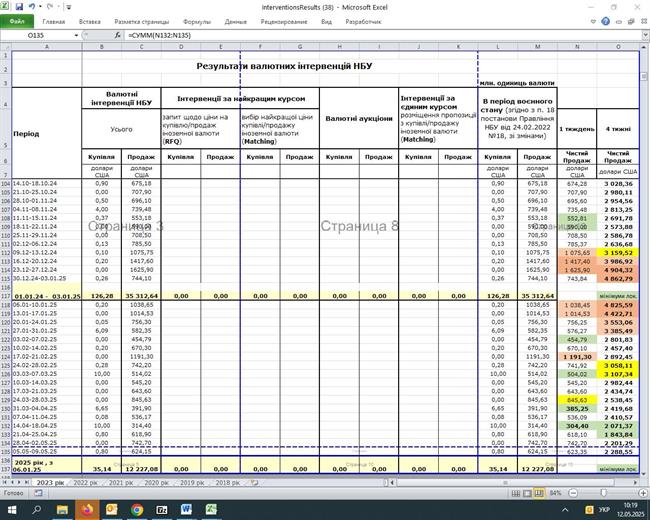The image size is (650, 520).
Task: Jump to last sheet with tab navigation arrow
Action: pos(27,483)
